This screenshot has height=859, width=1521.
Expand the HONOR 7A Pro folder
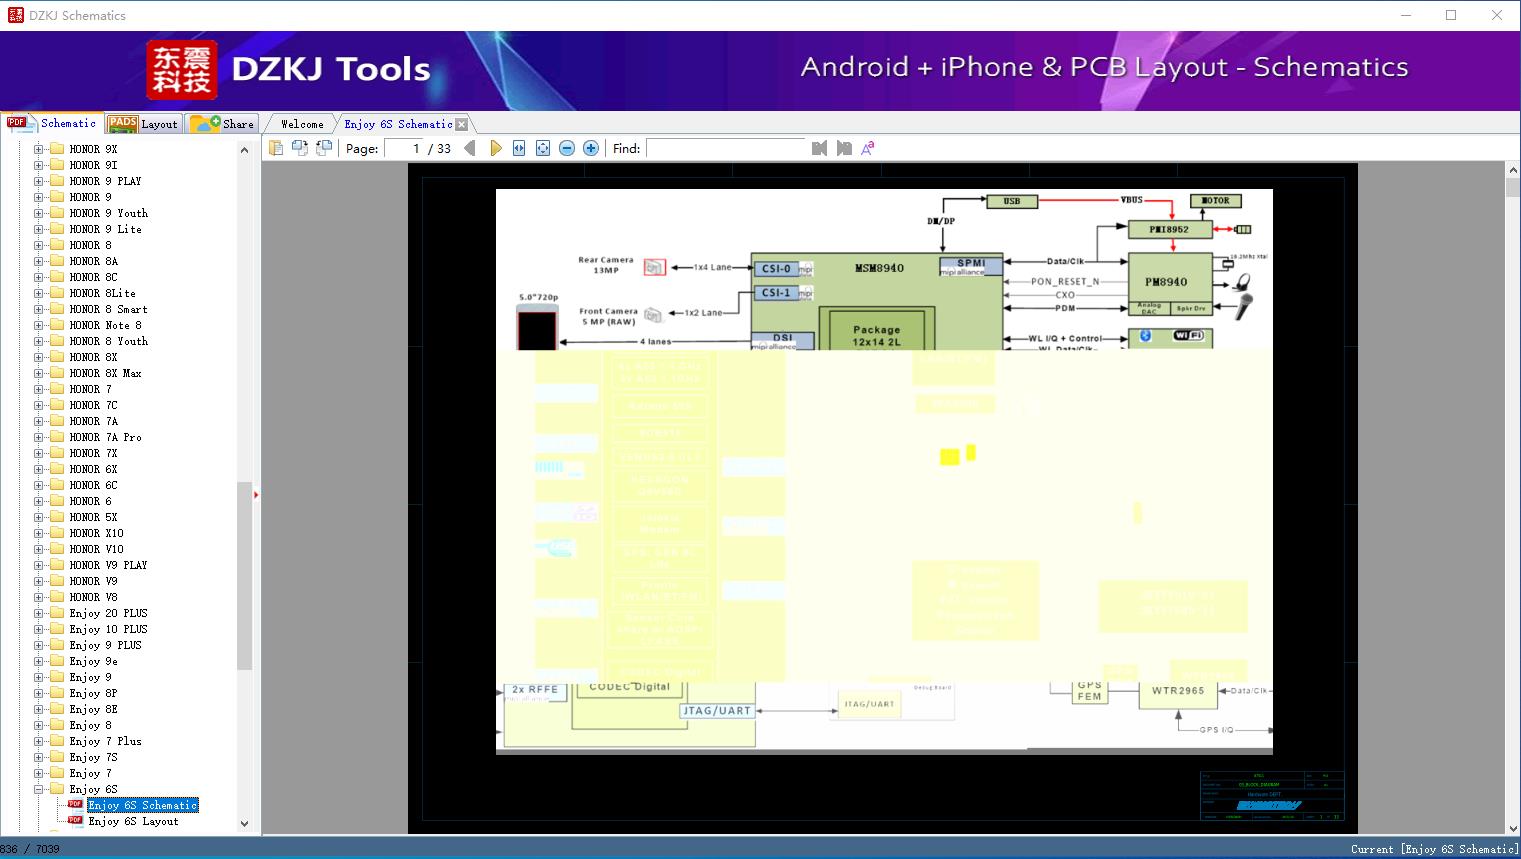(x=39, y=437)
